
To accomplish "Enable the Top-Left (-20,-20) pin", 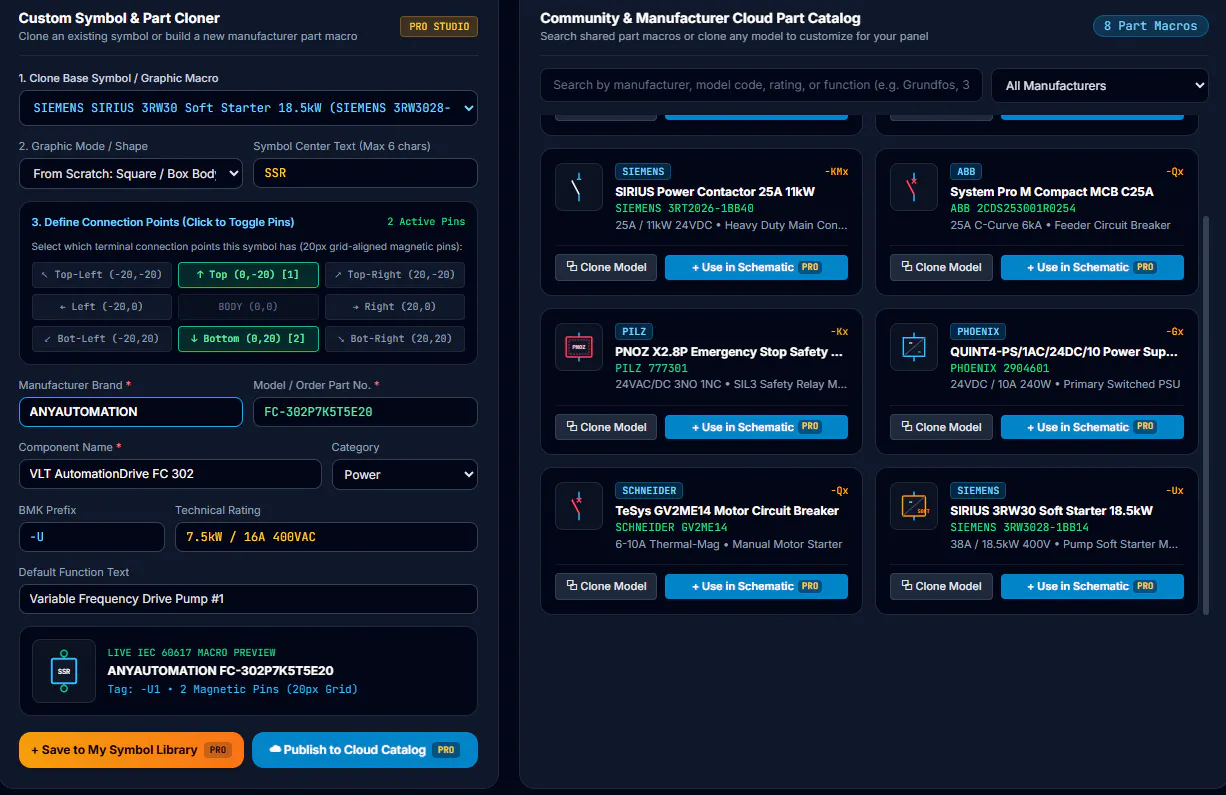I will point(102,275).
